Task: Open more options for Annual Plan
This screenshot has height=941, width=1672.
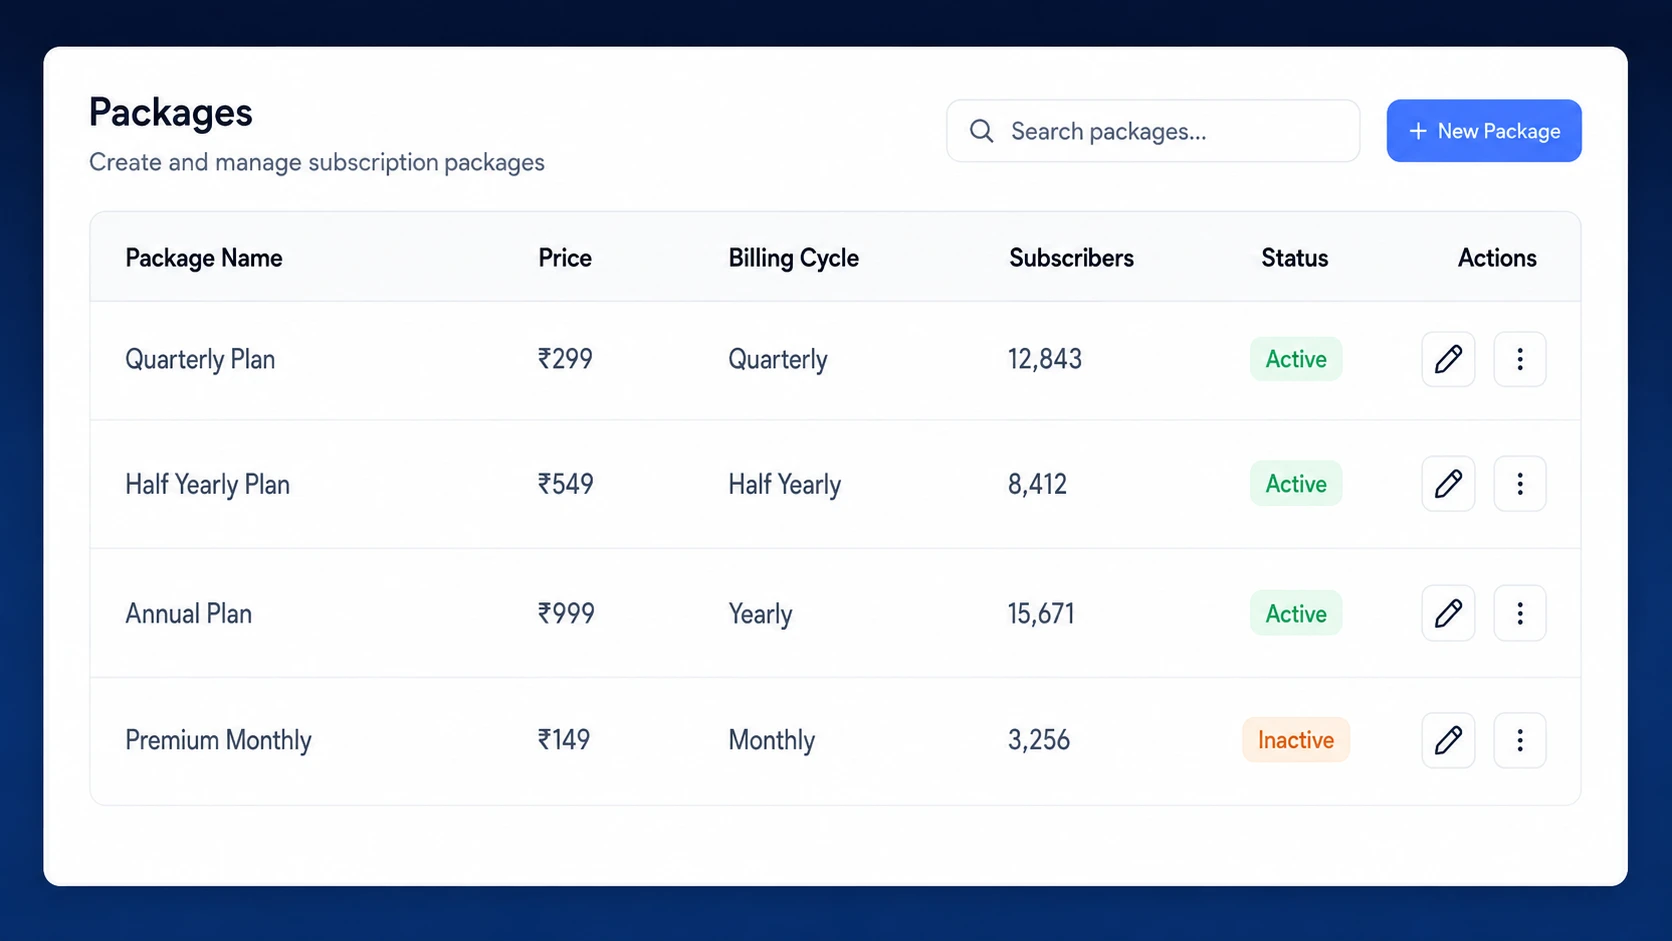Action: (x=1519, y=613)
